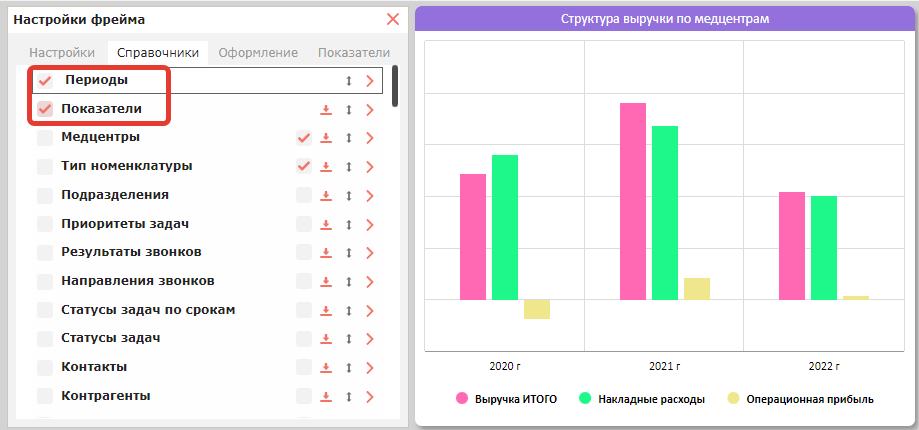Viewport: 919px width, 430px height.
Task: Toggle Операционная прибыль legend series
Action: pos(801,400)
